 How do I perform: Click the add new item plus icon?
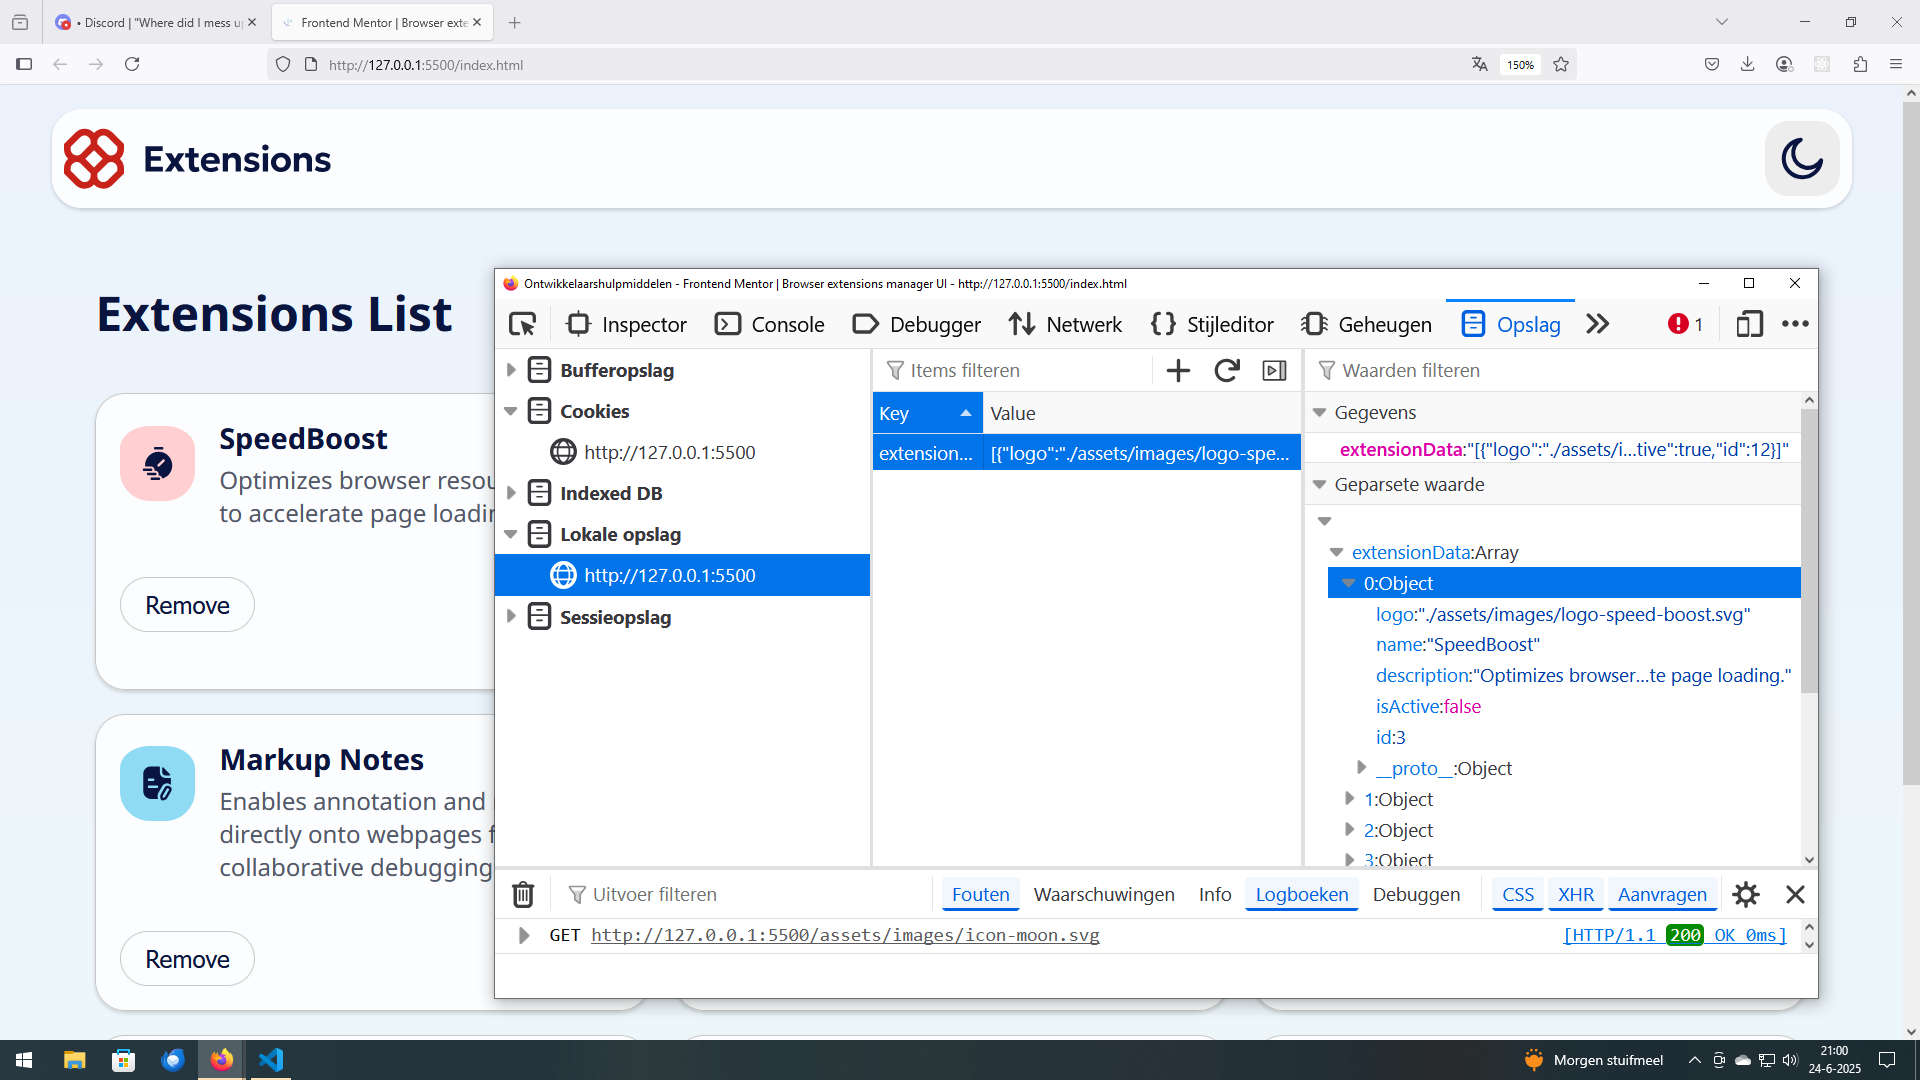(1178, 371)
